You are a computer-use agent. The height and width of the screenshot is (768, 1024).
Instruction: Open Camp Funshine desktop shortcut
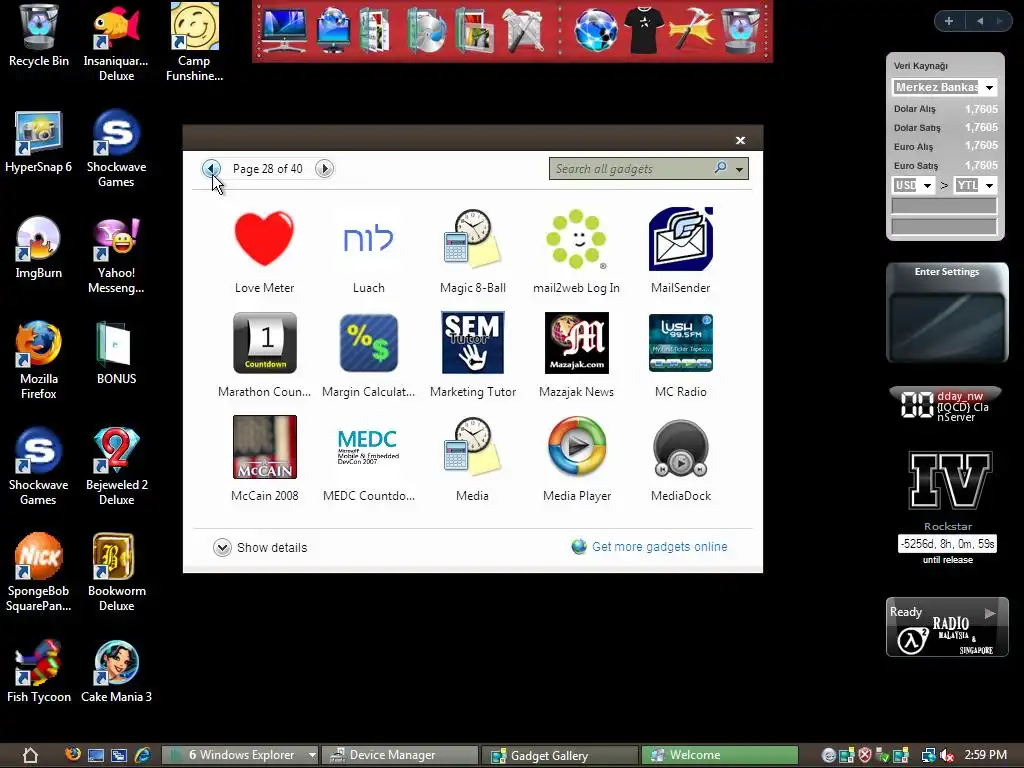[x=195, y=42]
